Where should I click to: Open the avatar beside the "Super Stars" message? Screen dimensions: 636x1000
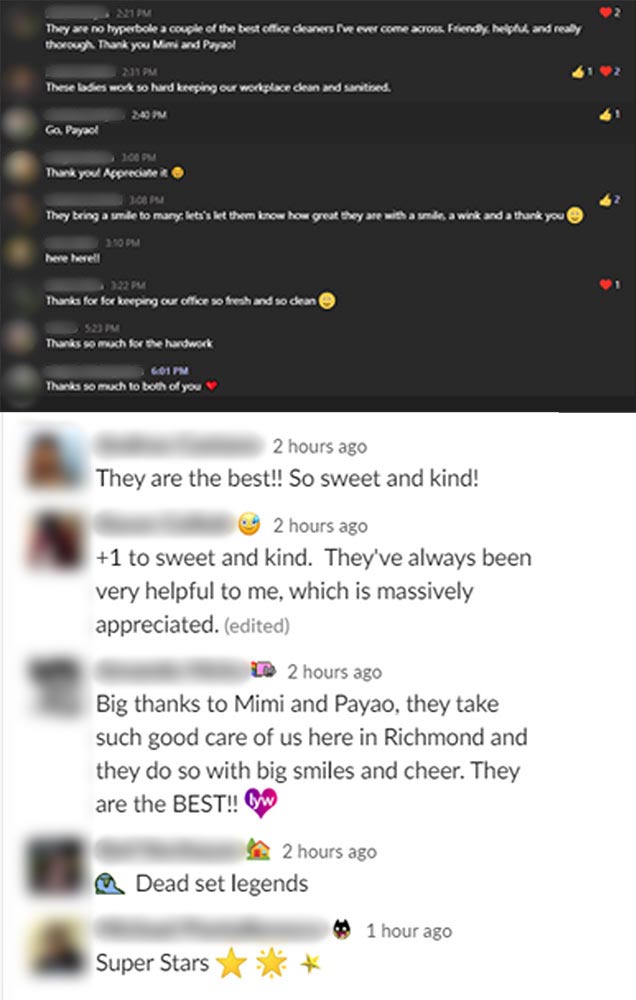coord(56,945)
